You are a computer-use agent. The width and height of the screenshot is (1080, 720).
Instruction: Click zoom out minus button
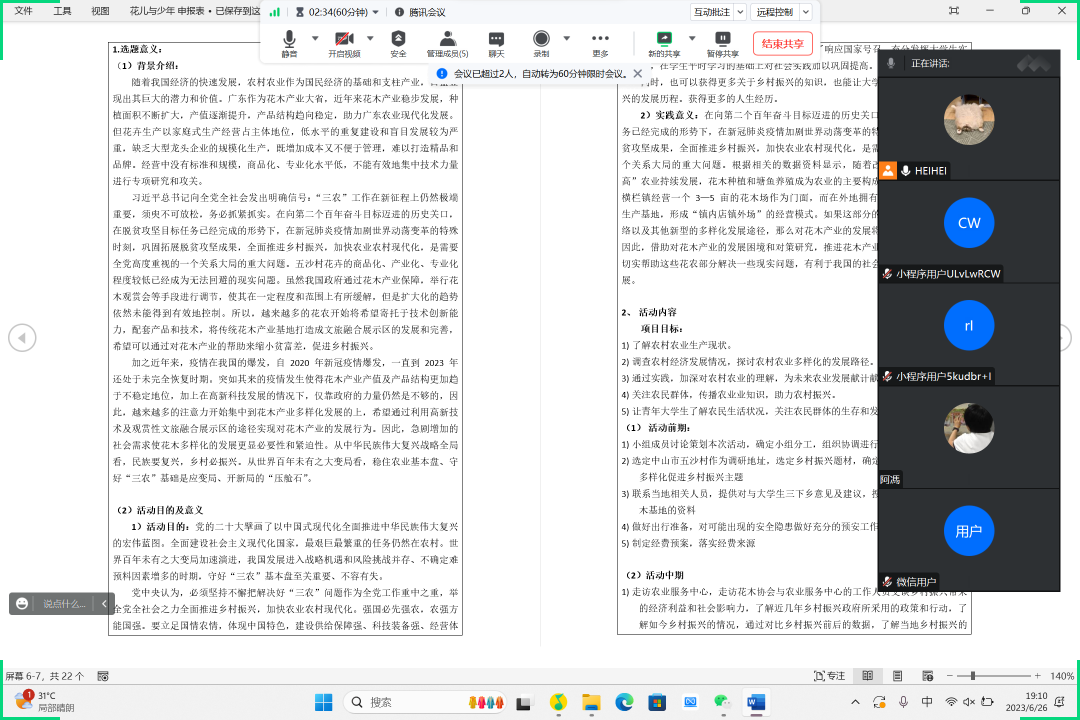950,676
